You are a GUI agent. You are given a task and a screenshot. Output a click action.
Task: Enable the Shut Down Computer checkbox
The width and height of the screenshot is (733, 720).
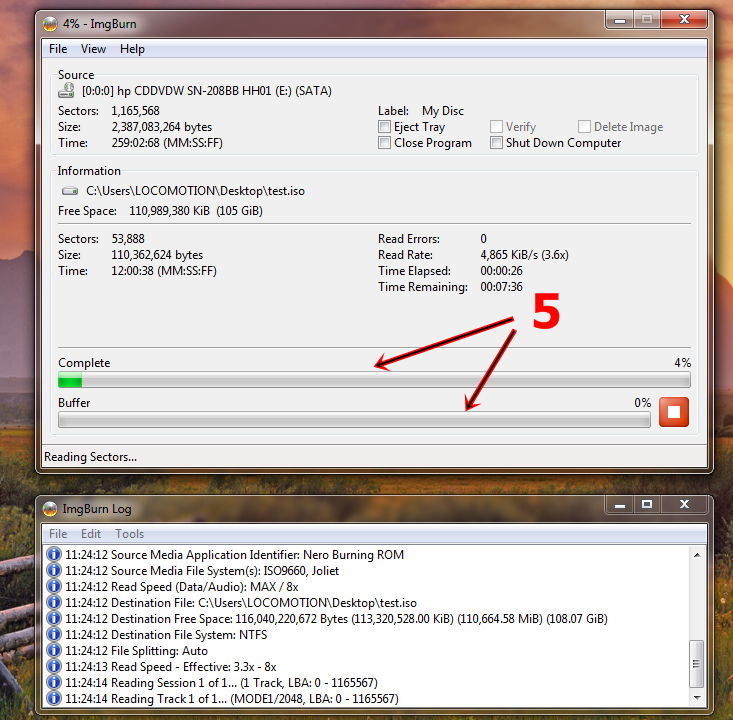coord(496,143)
